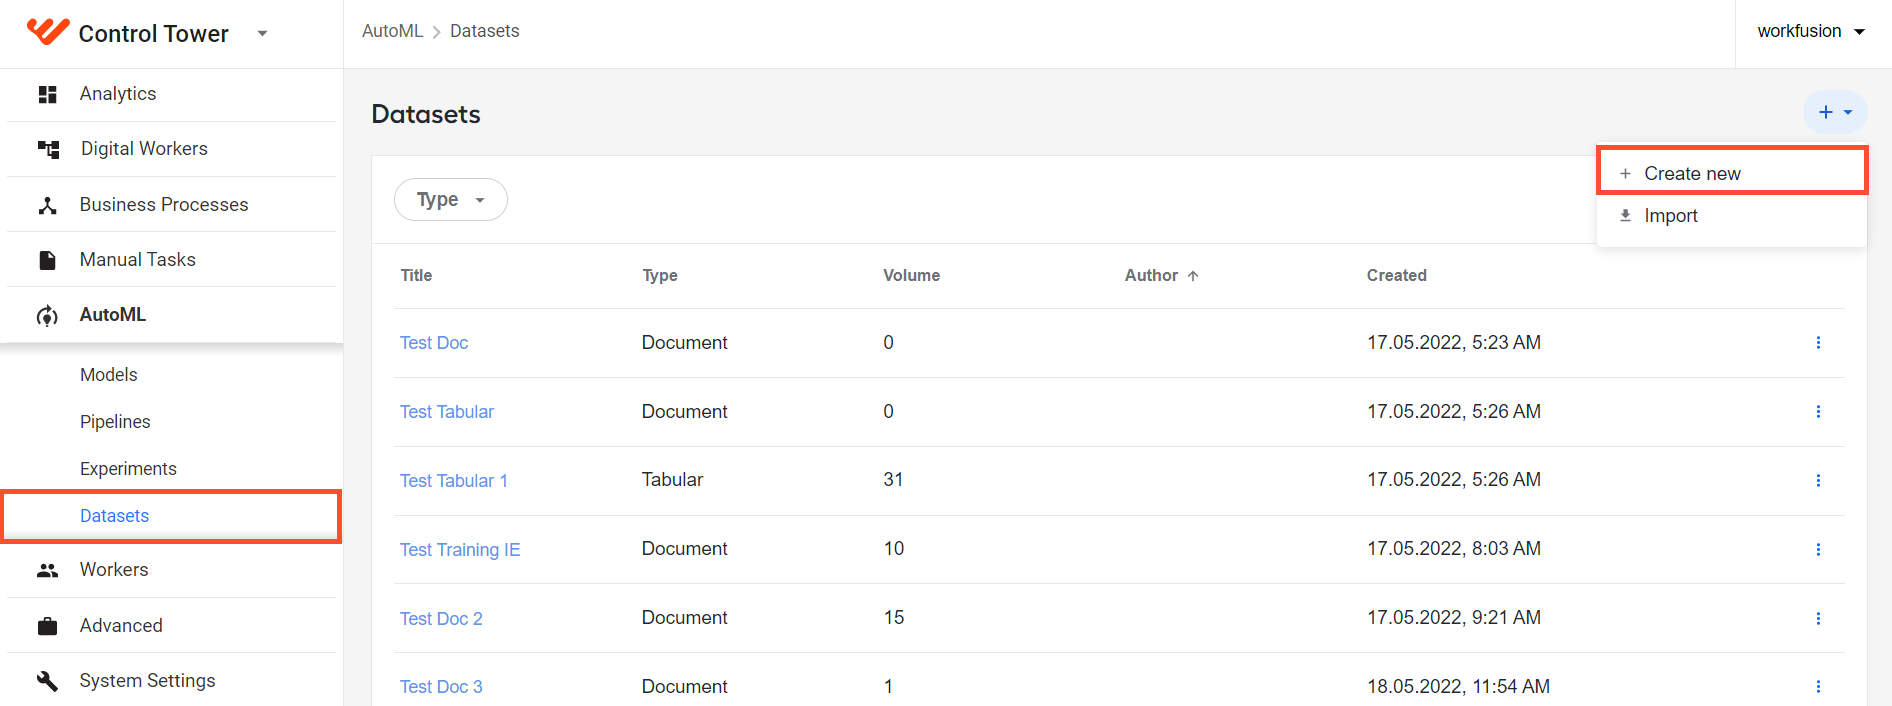Sort by Author column header
The width and height of the screenshot is (1892, 706).
click(1151, 275)
